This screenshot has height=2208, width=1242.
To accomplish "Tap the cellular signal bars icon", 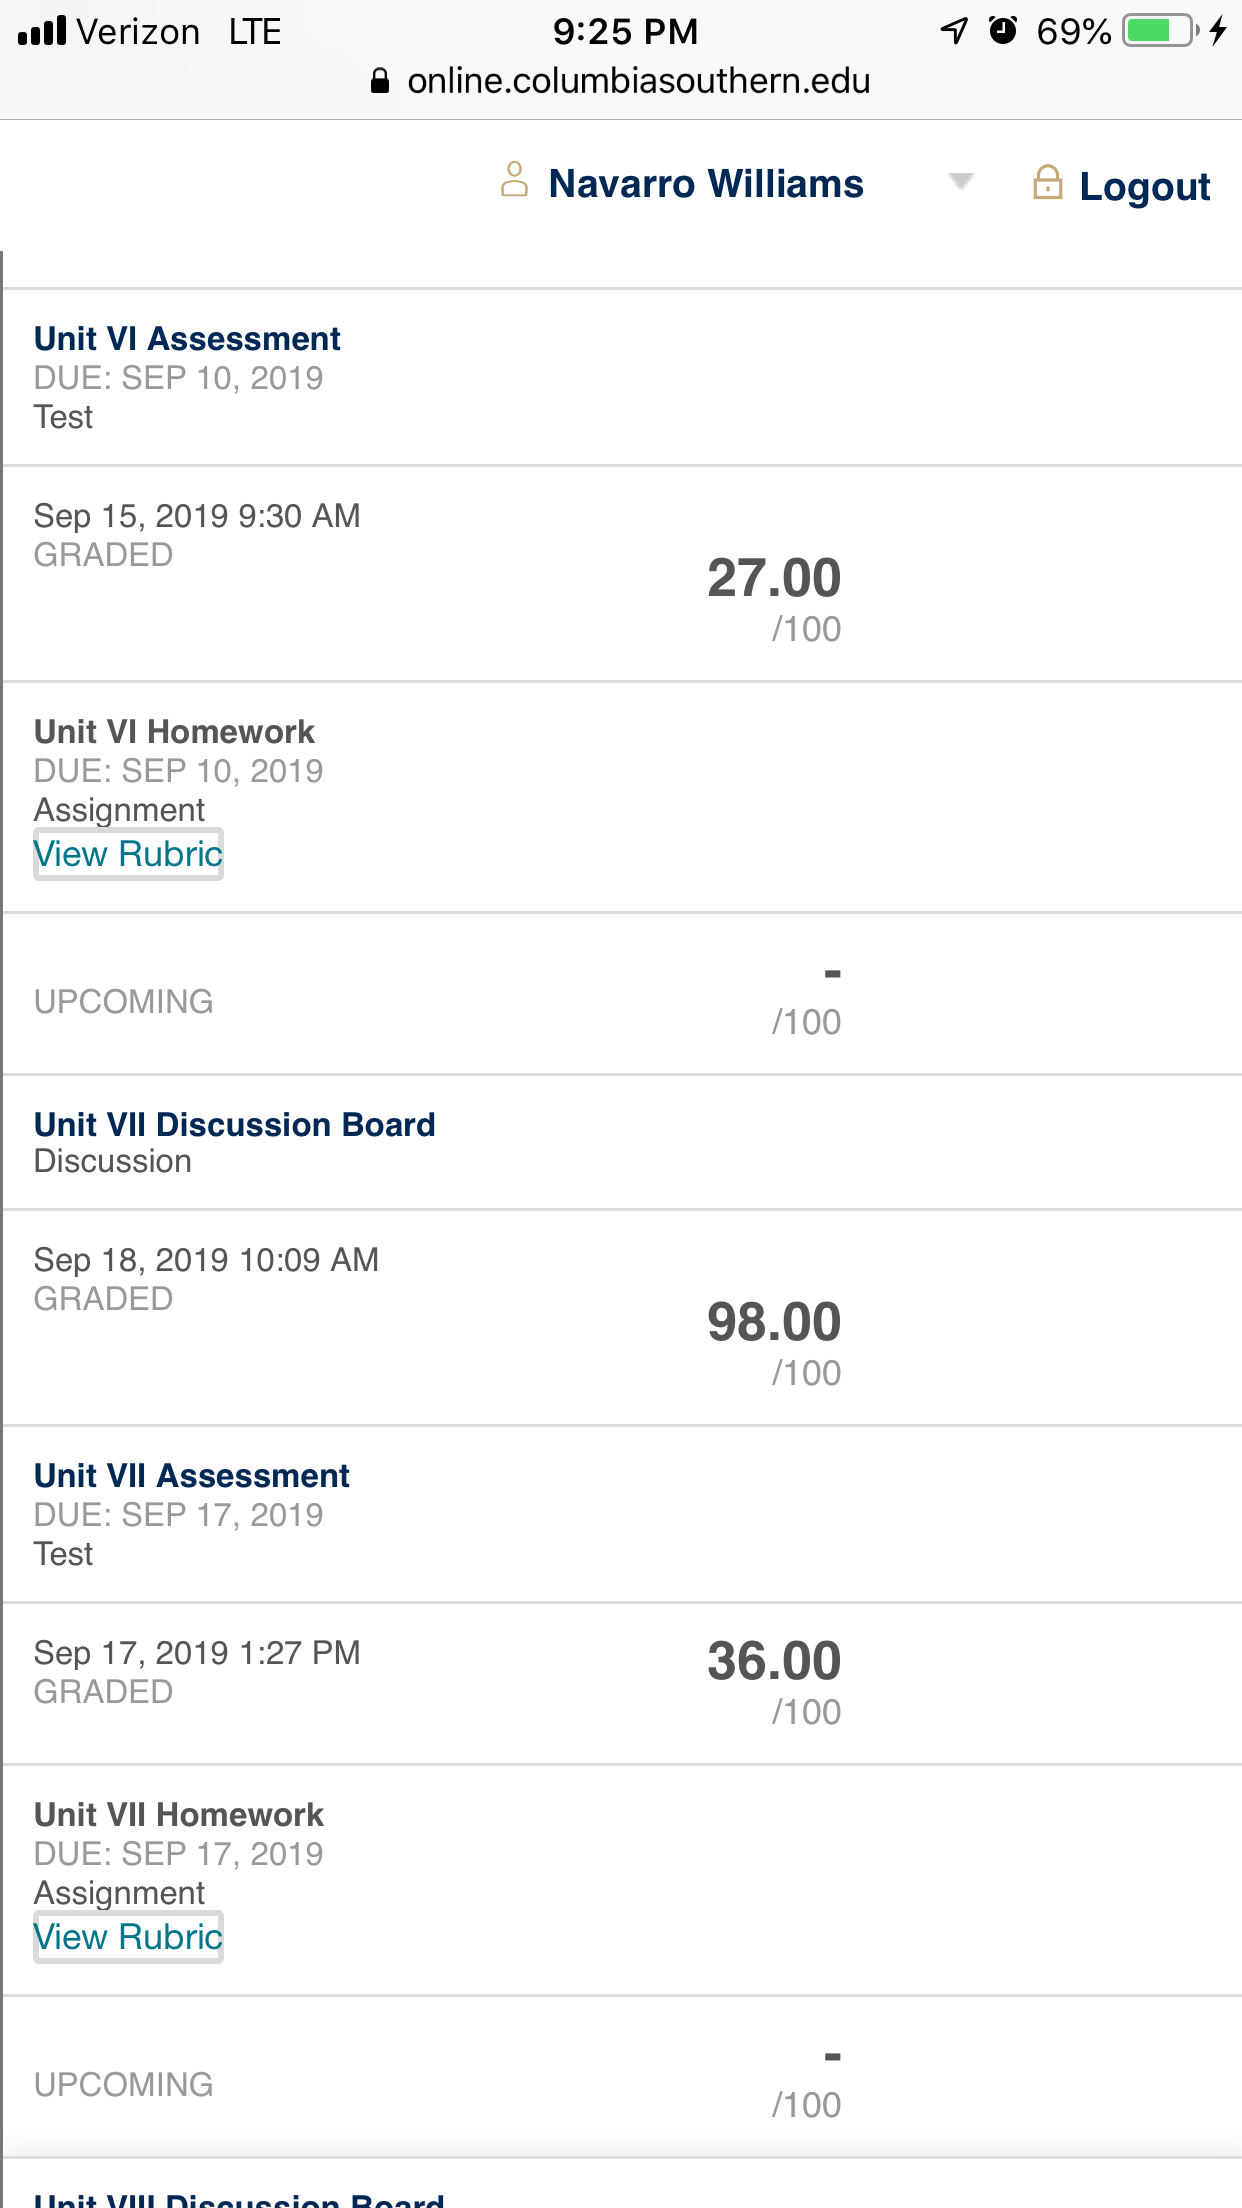I will [42, 31].
